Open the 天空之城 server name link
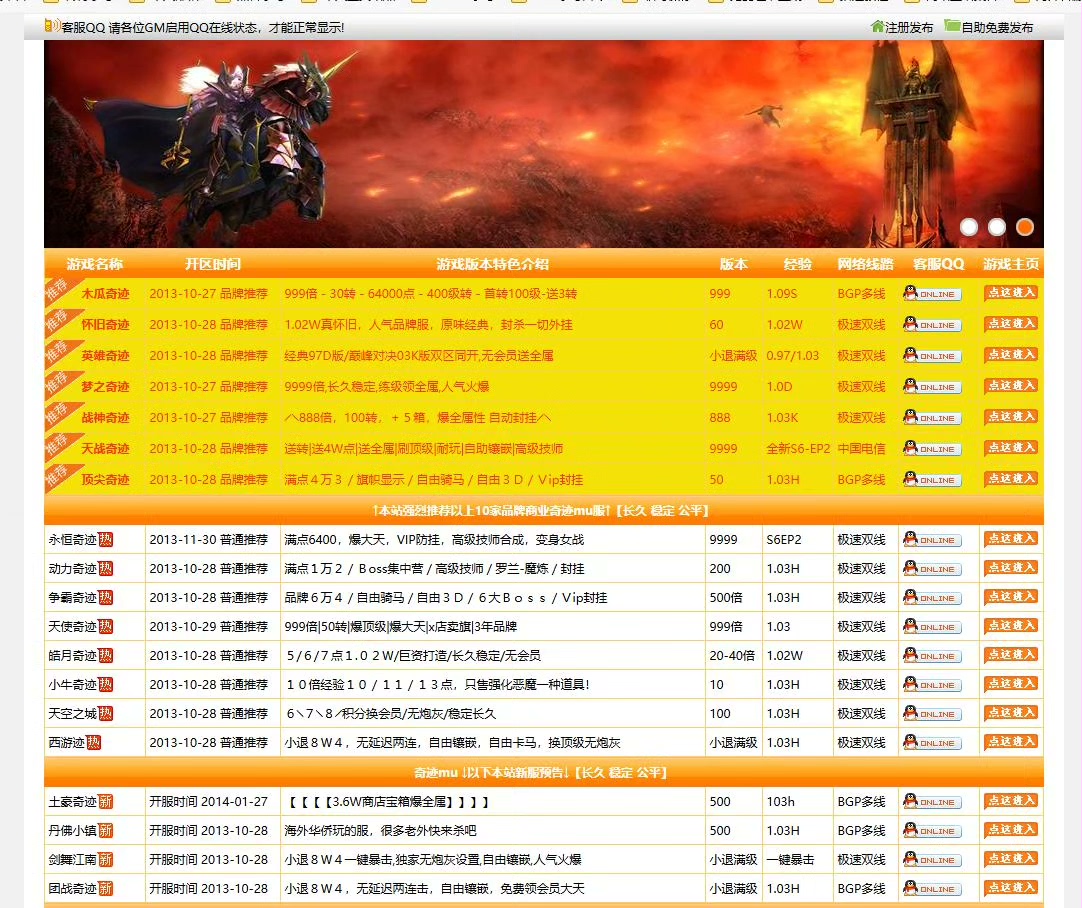Image resolution: width=1082 pixels, height=908 pixels. pos(72,713)
